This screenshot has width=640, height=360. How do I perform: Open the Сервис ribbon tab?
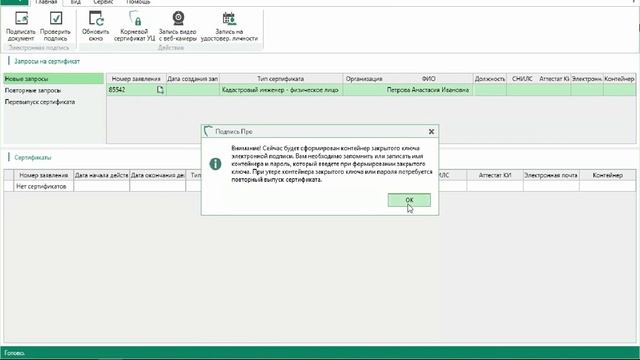click(x=103, y=2)
